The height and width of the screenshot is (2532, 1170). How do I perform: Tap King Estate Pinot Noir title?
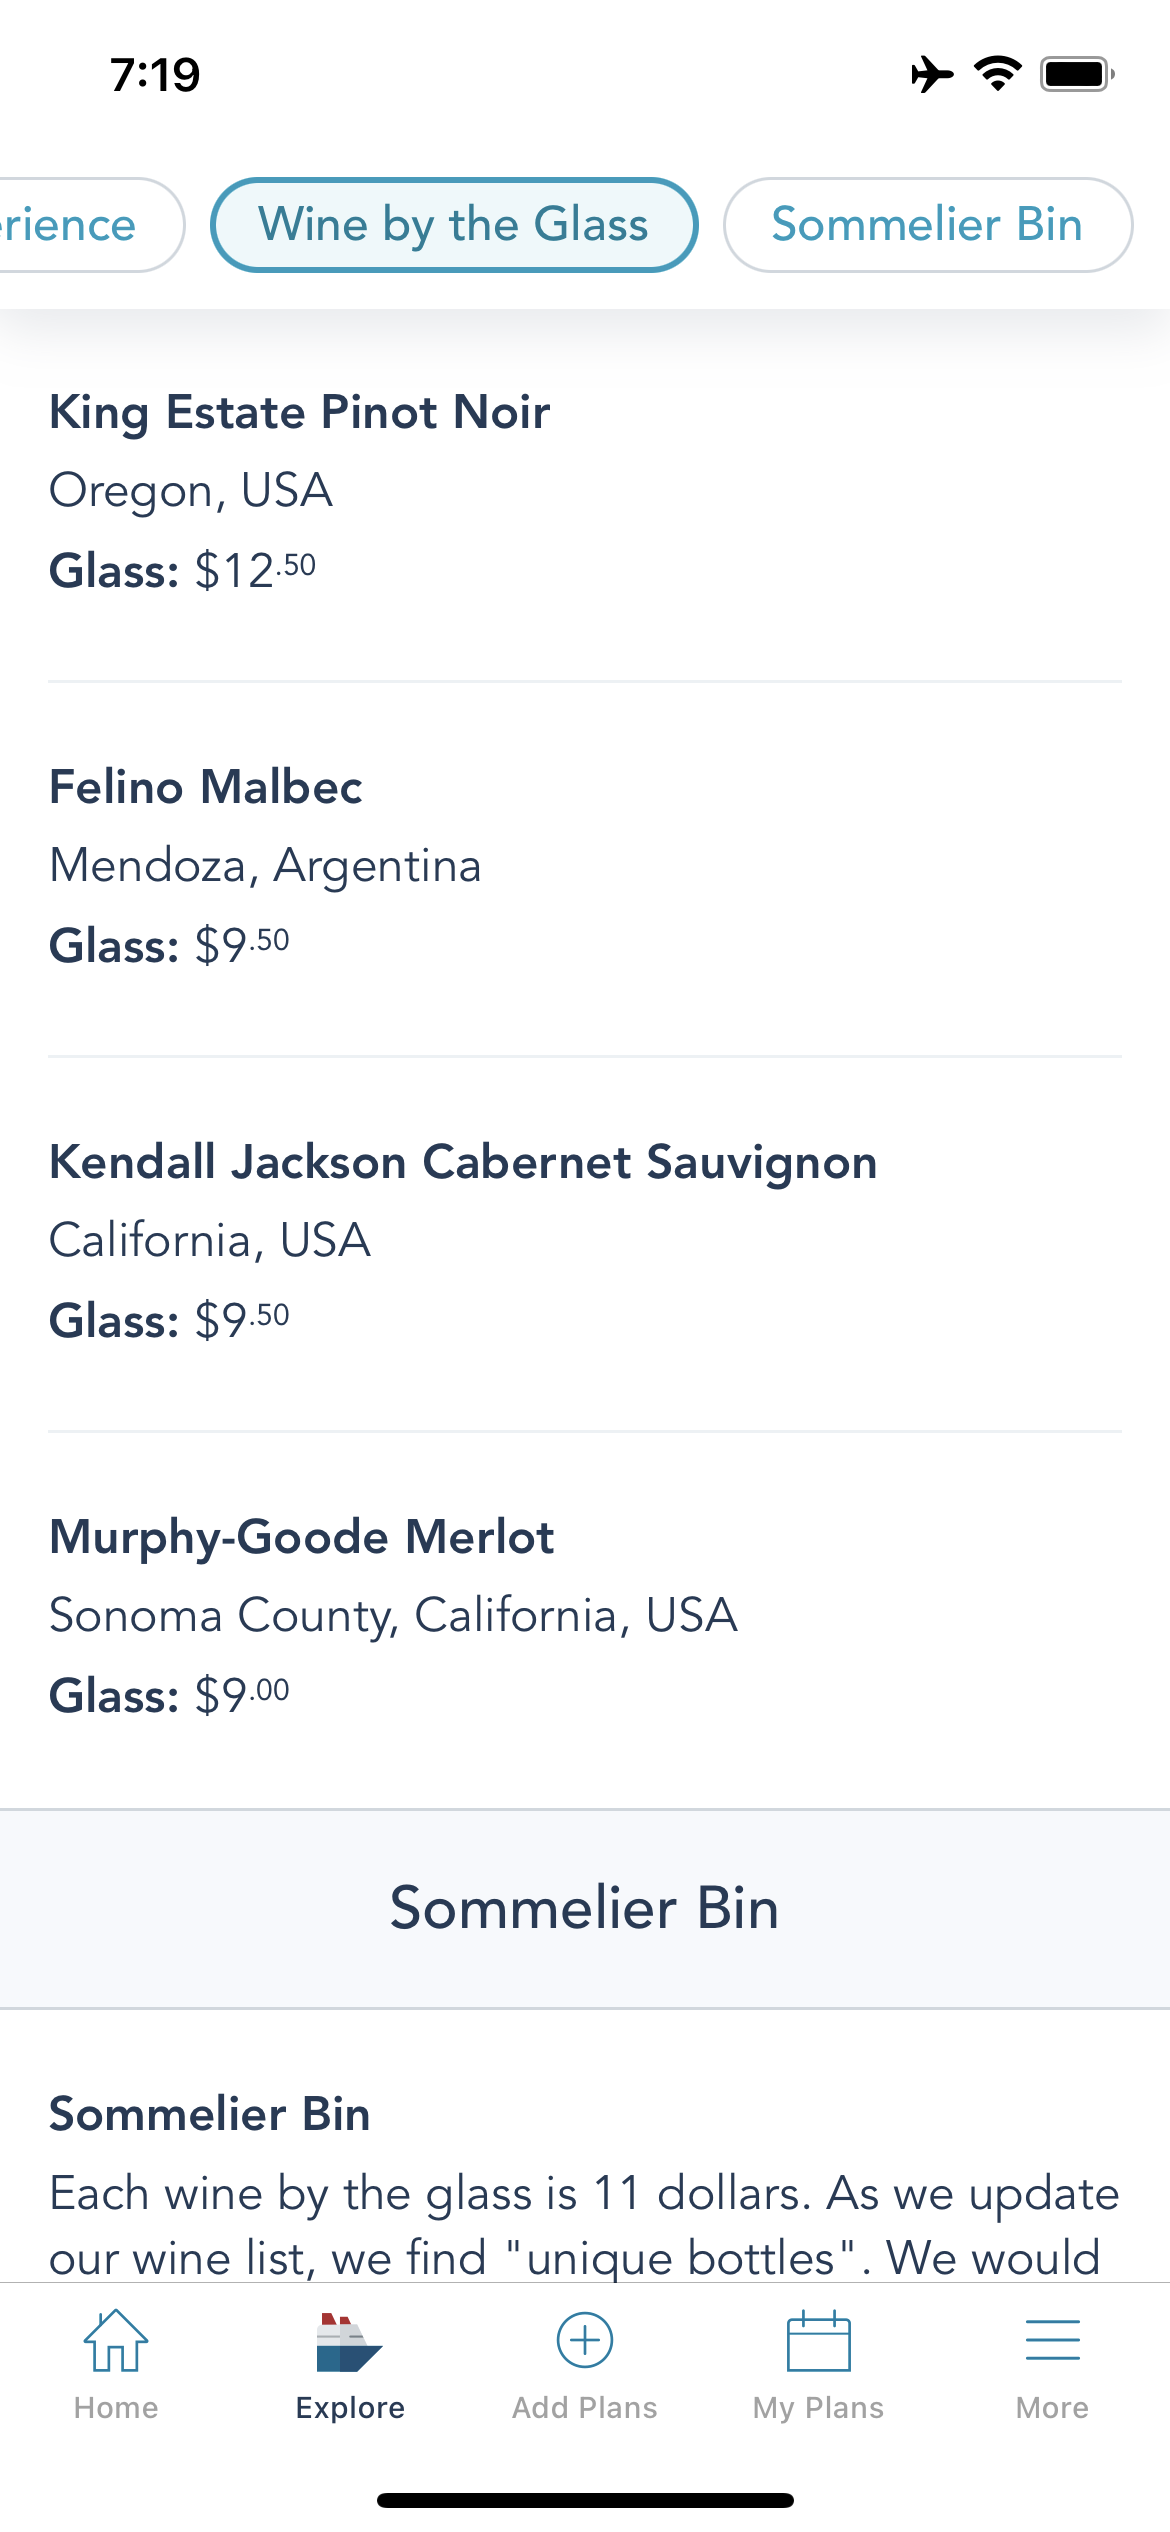click(x=300, y=412)
